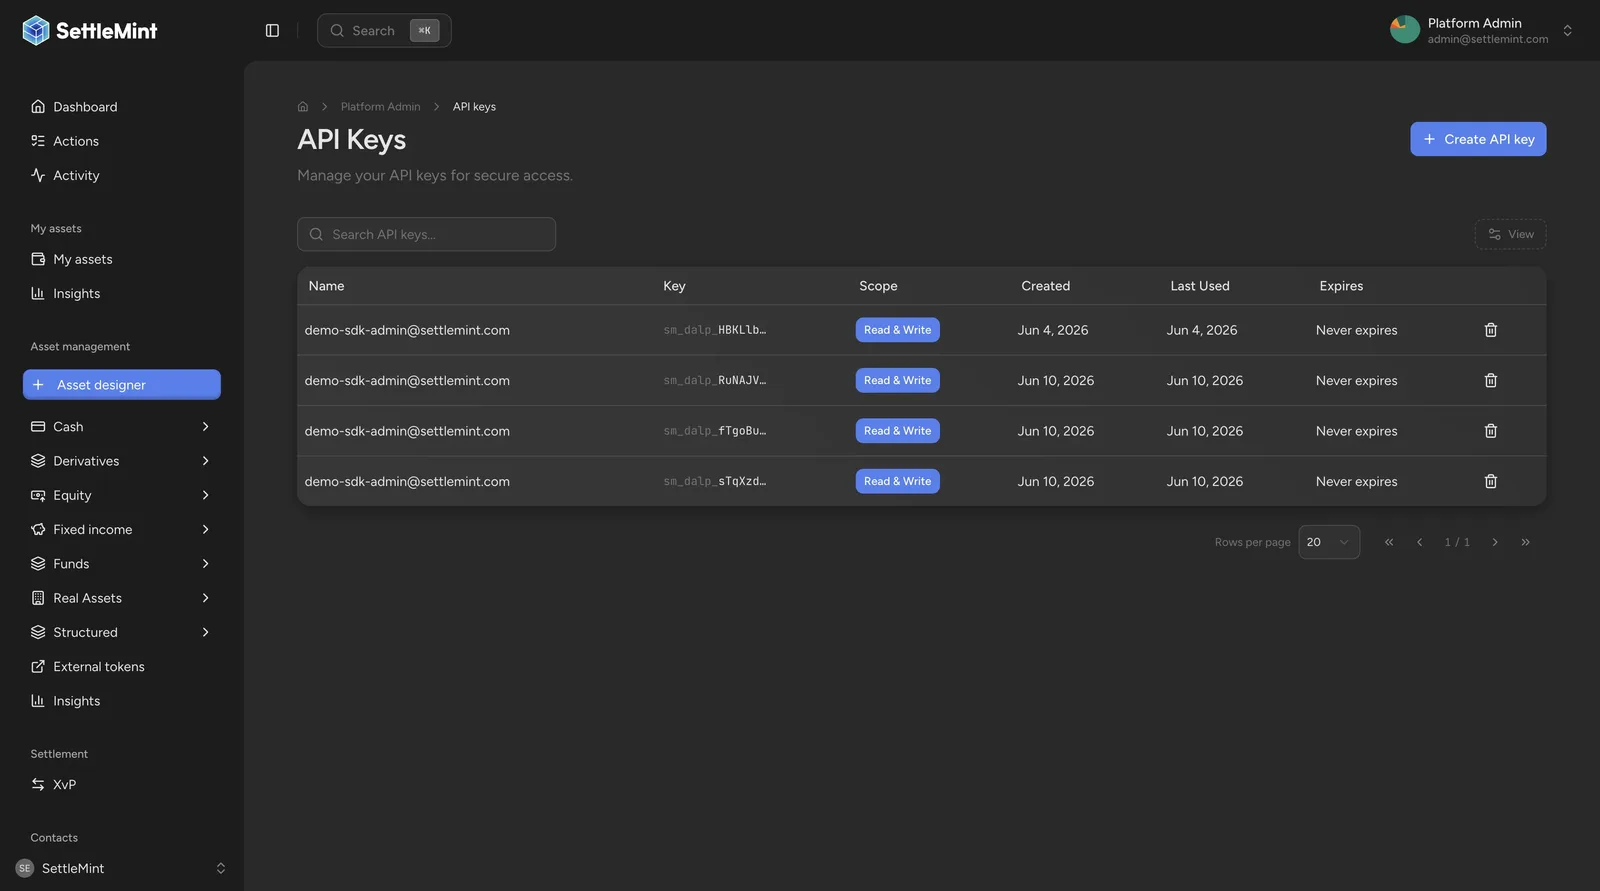
Task: Click the Dashboard home icon
Action: (38, 107)
